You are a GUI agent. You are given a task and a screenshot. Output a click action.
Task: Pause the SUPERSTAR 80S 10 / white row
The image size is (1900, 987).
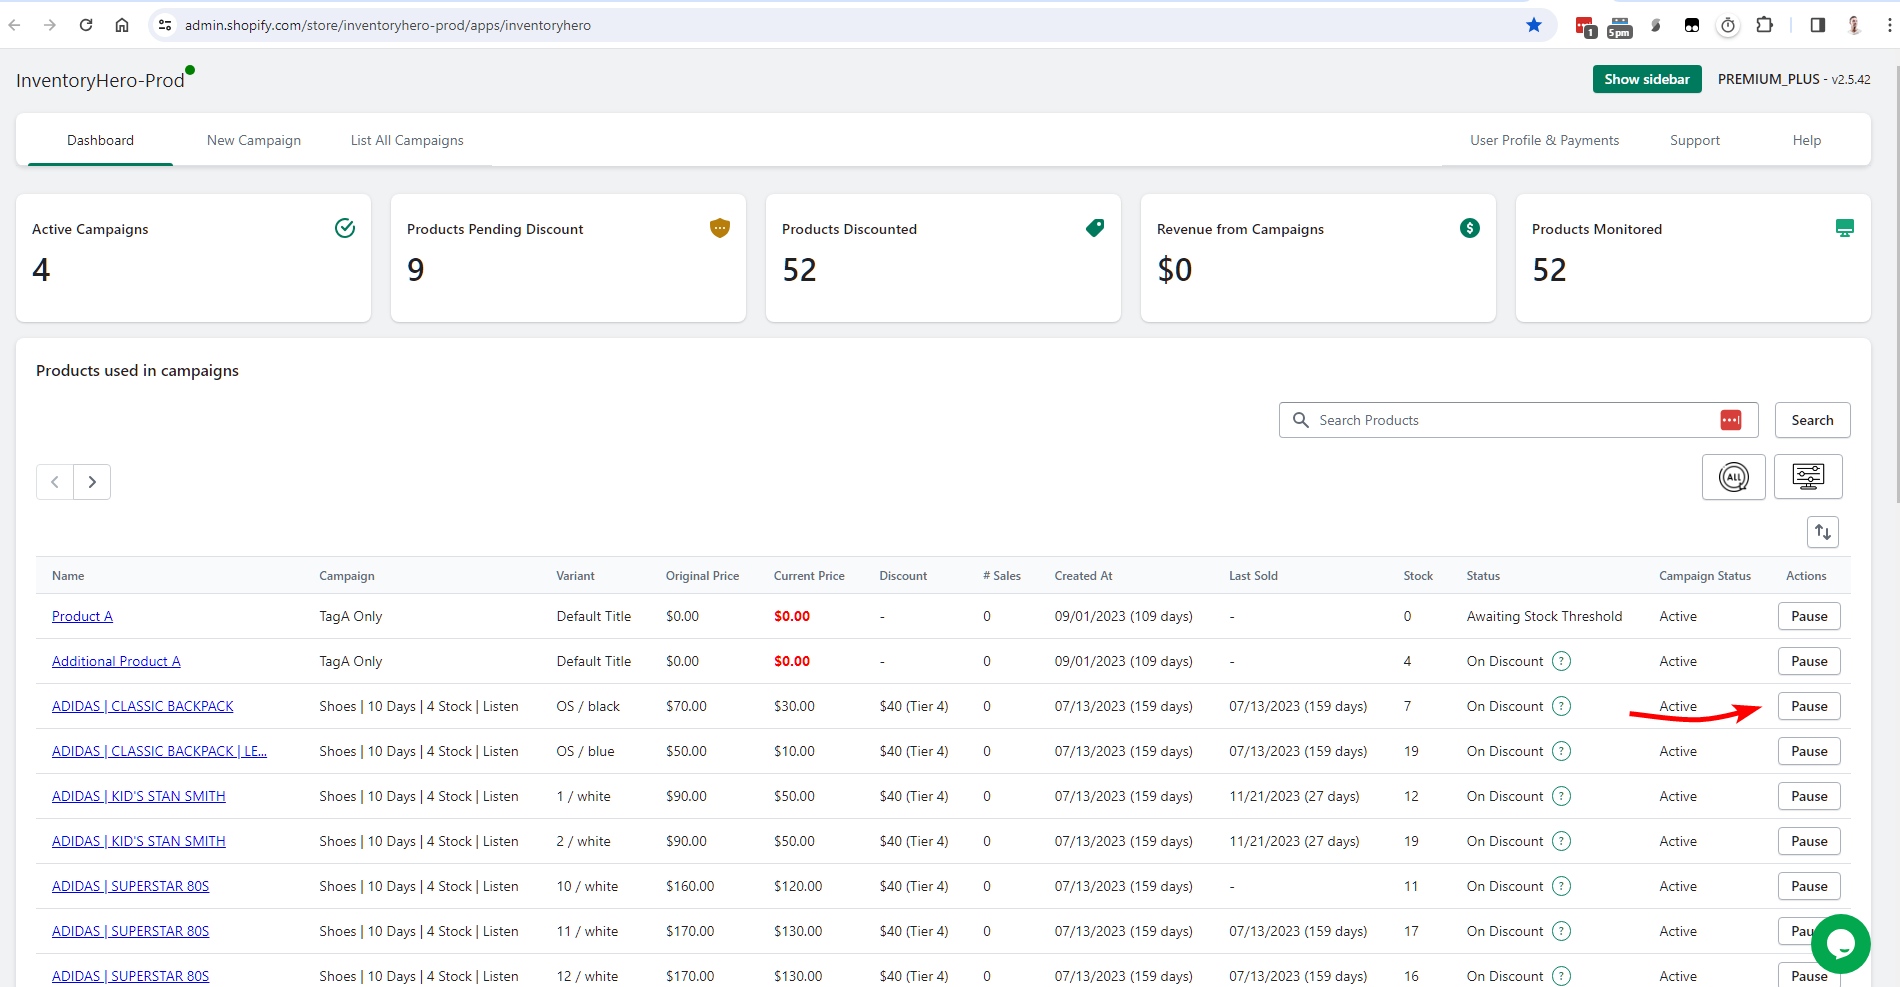[x=1809, y=886]
